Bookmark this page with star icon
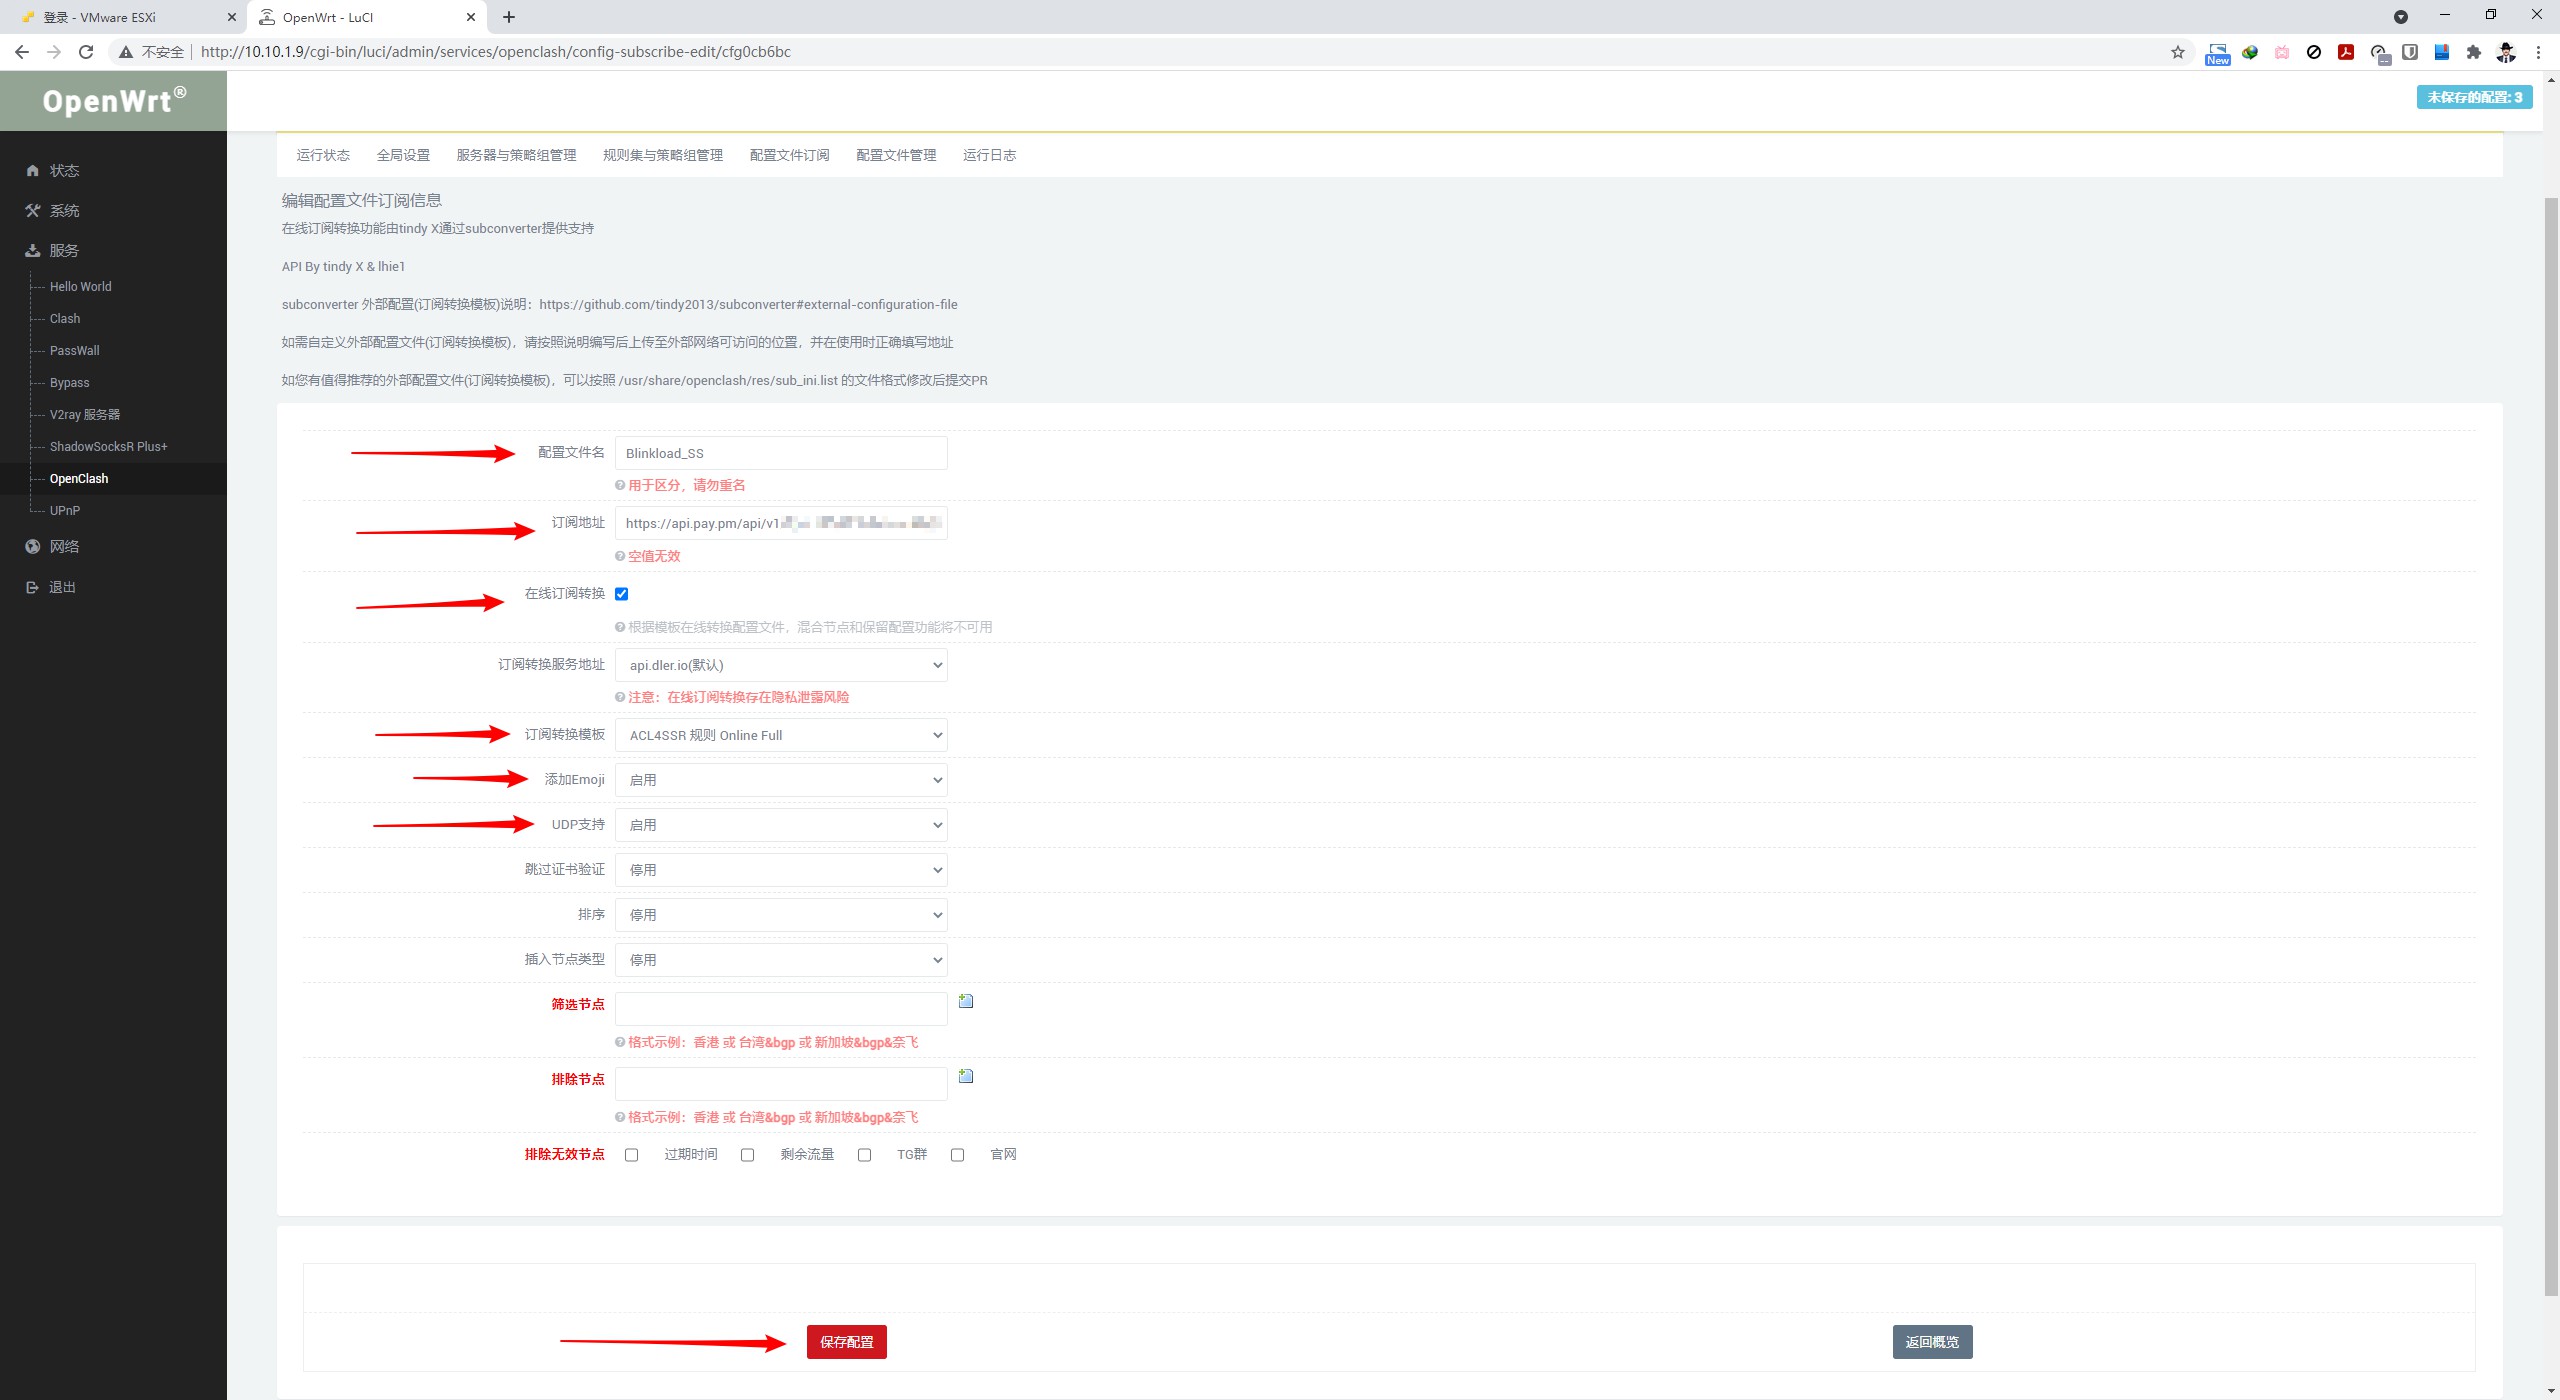This screenshot has width=2560, height=1400. (2177, 52)
